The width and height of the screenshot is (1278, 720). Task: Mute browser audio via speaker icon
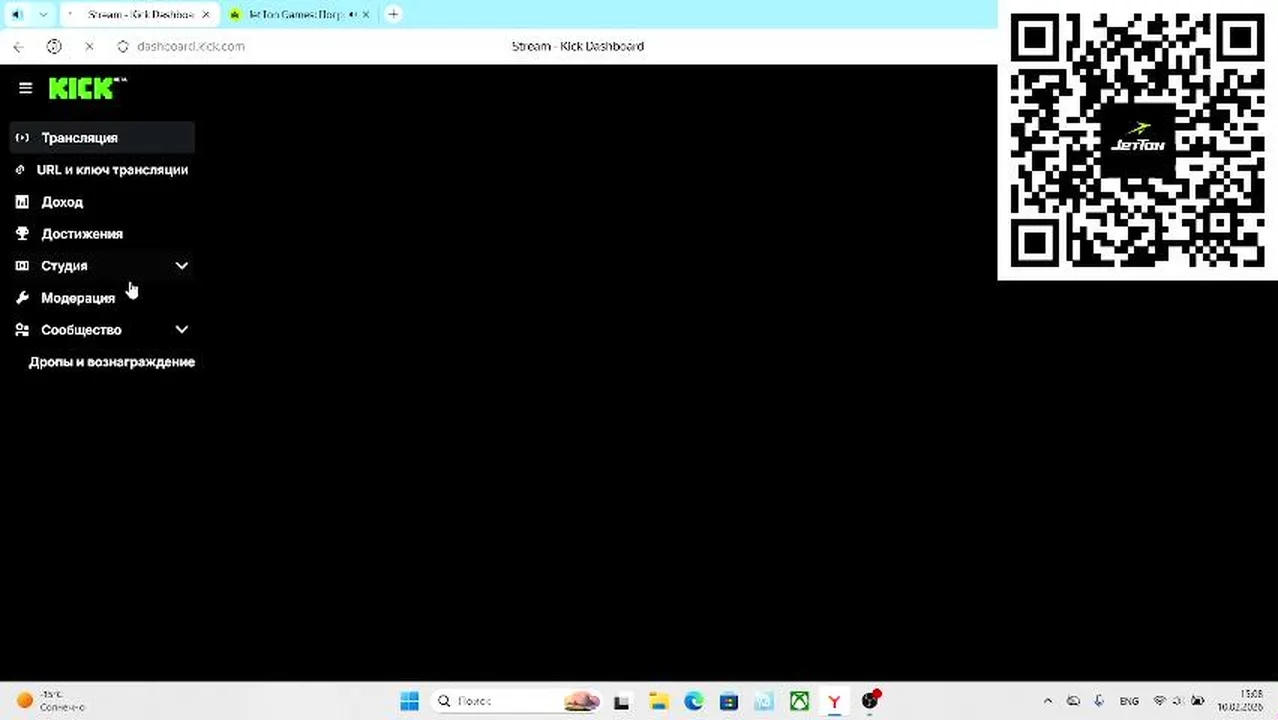pyautogui.click(x=16, y=15)
